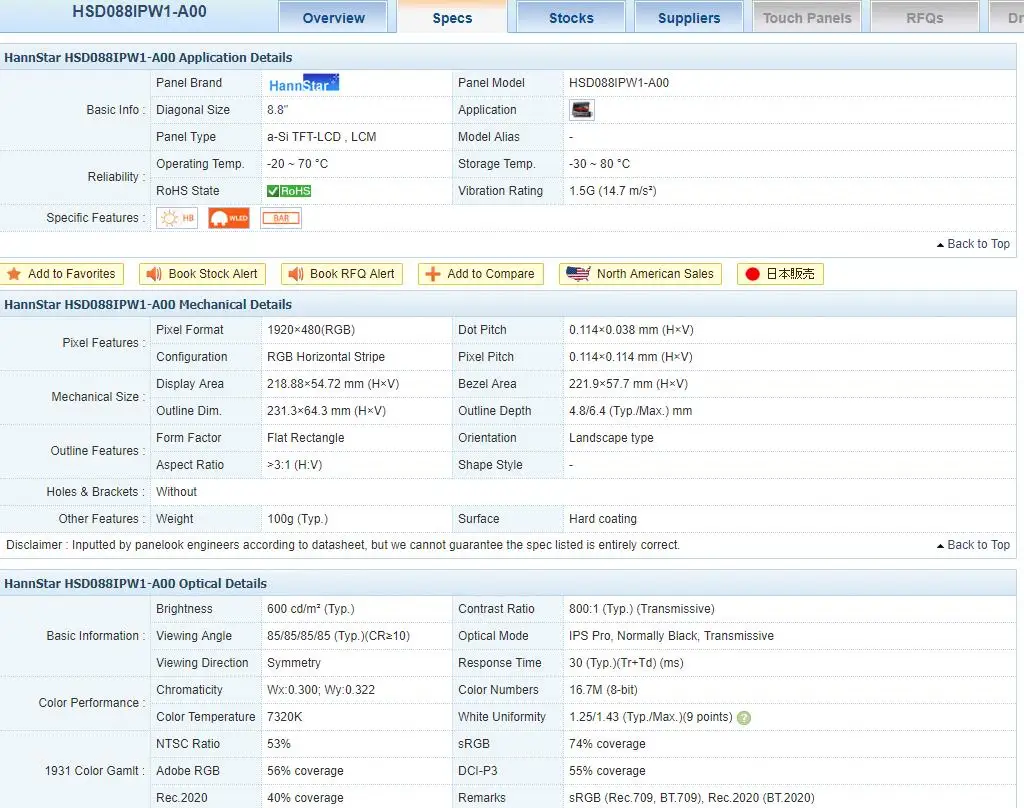Open the application thumbnail image icon
The width and height of the screenshot is (1024, 808).
click(582, 110)
